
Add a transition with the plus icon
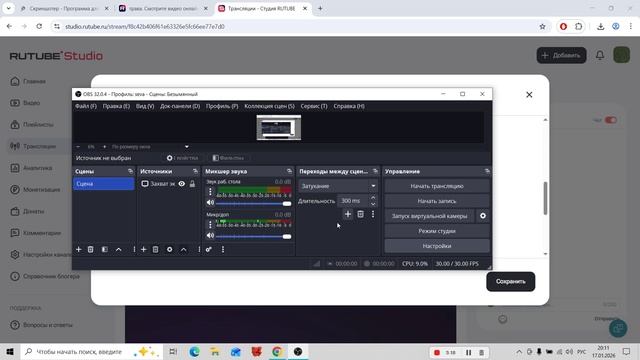tap(348, 214)
